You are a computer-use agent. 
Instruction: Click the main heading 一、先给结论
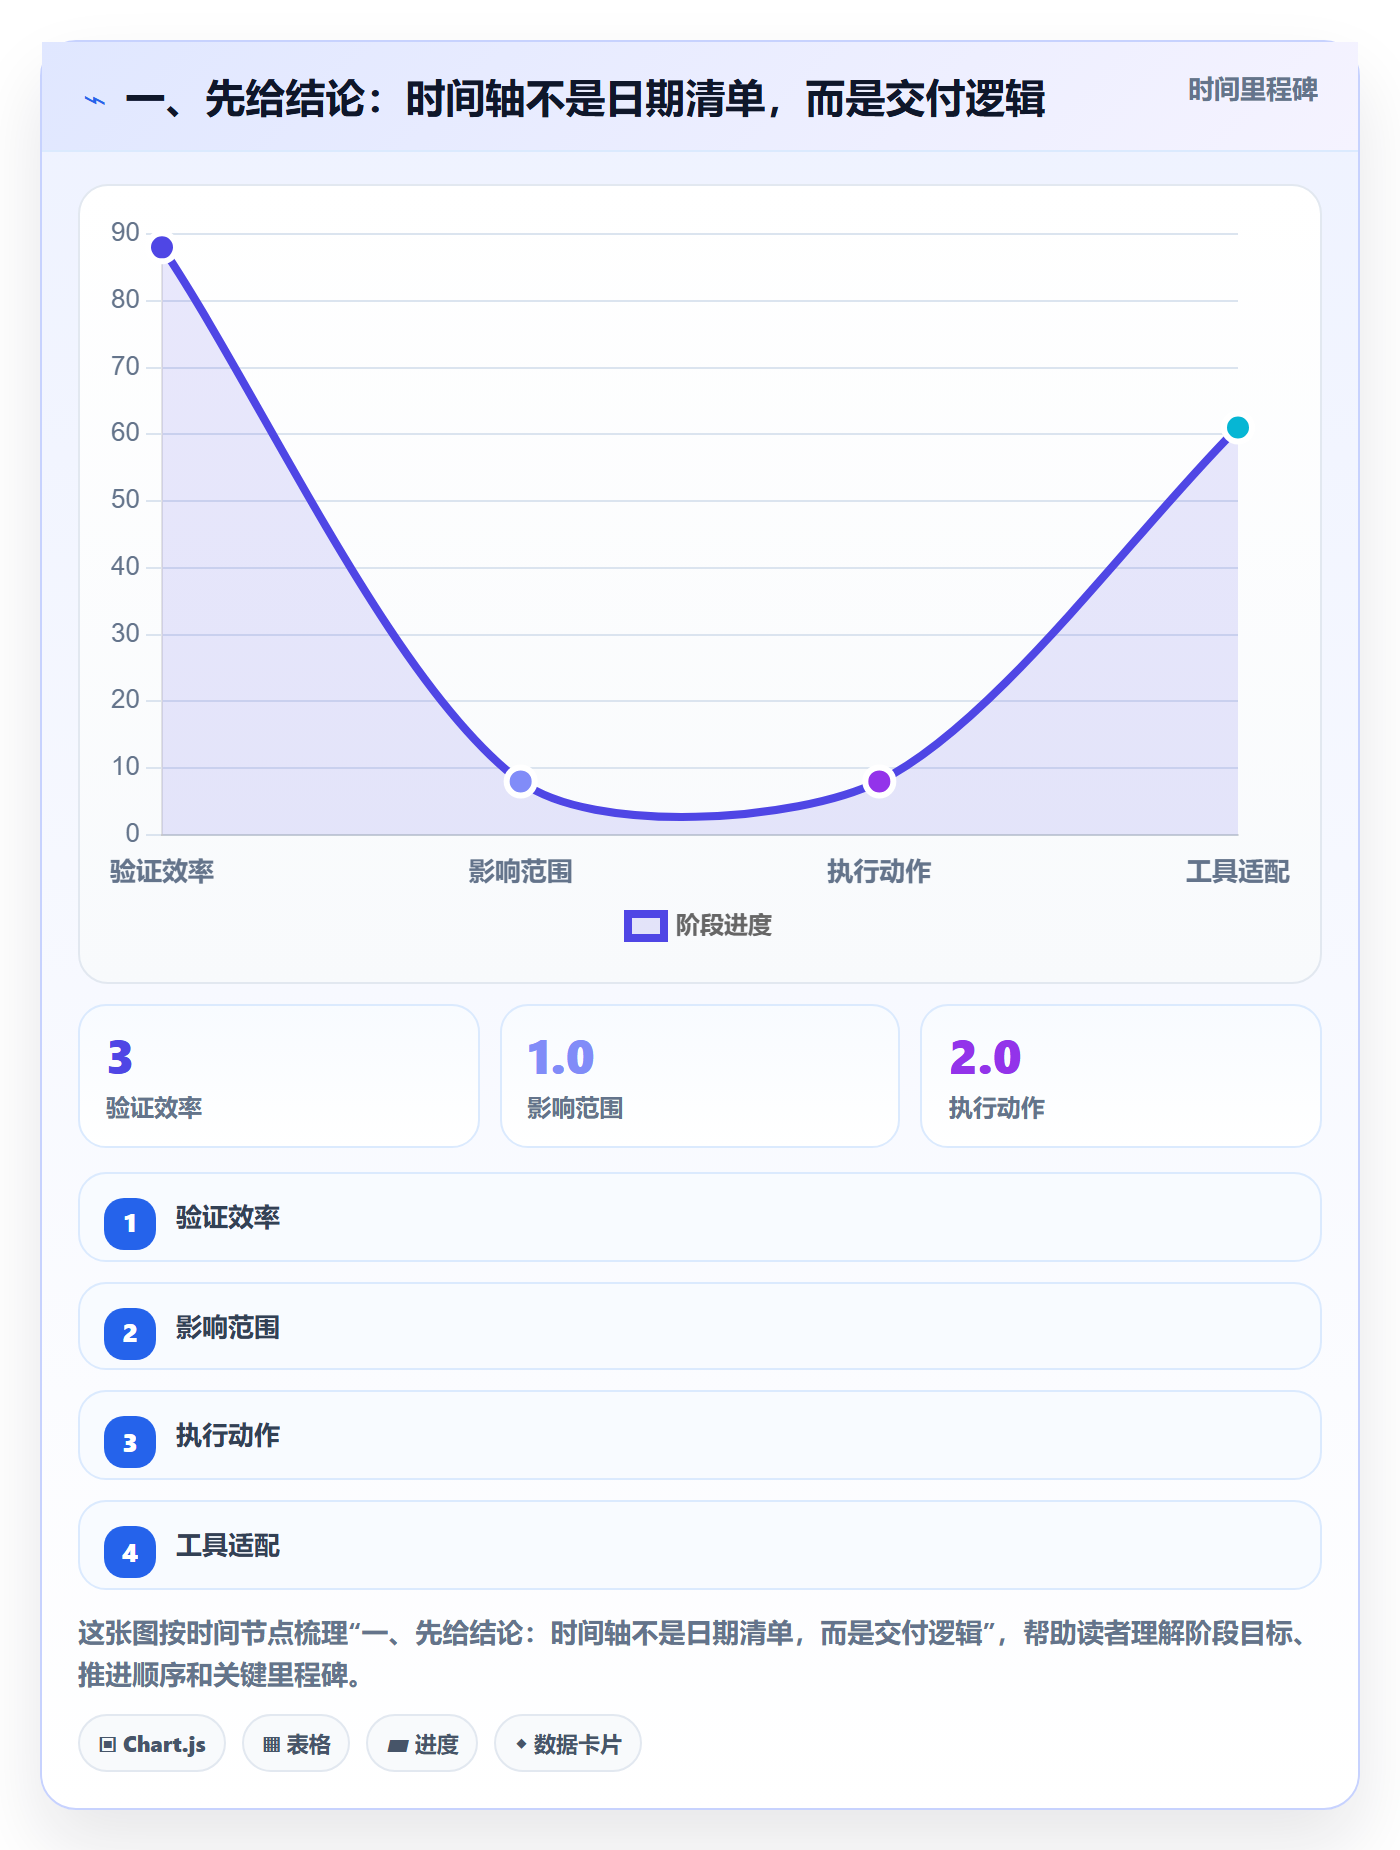click(585, 99)
